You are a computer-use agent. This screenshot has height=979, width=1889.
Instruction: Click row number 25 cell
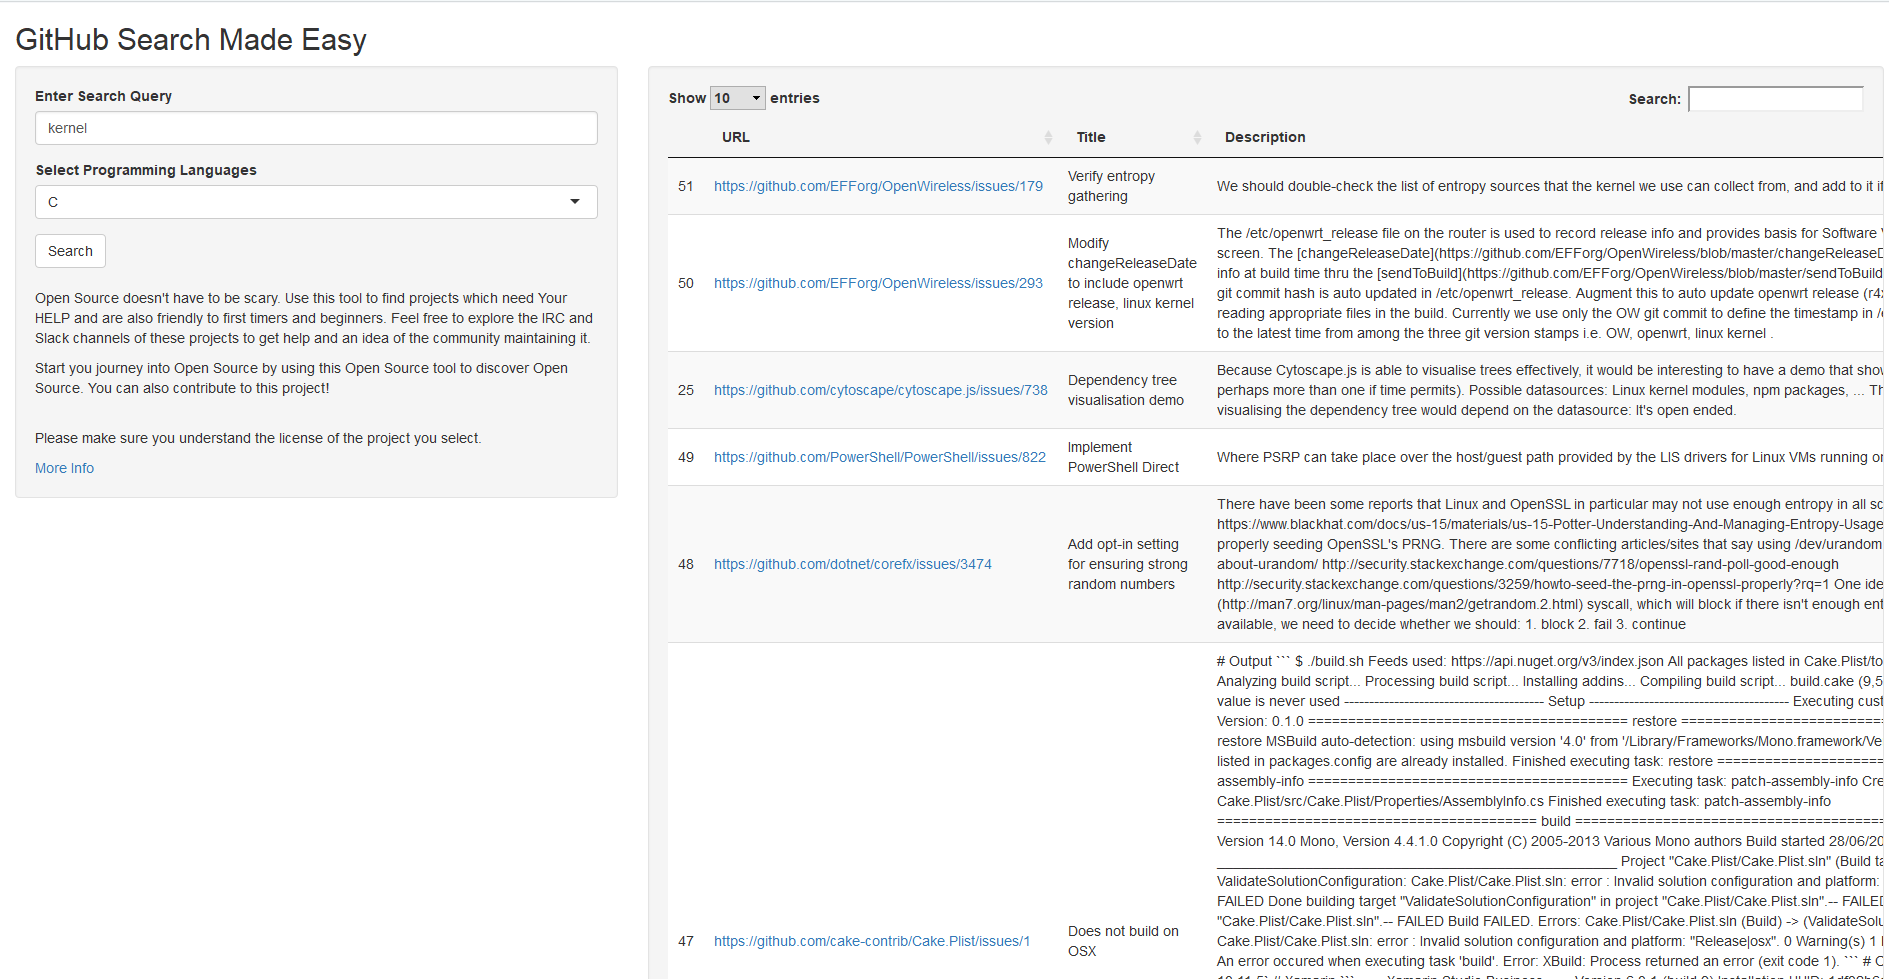coord(686,390)
